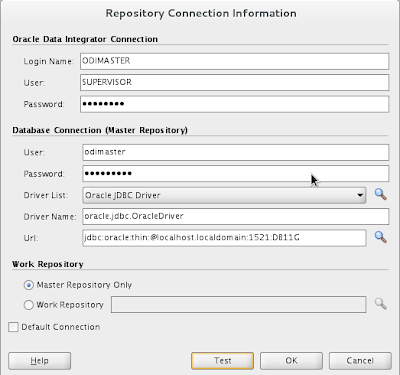
Task: Click the Repository Connection Information title
Action: pyautogui.click(x=201, y=13)
